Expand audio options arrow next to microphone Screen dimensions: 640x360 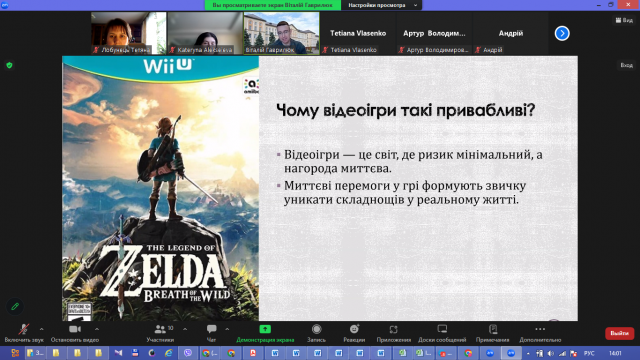pyautogui.click(x=42, y=329)
